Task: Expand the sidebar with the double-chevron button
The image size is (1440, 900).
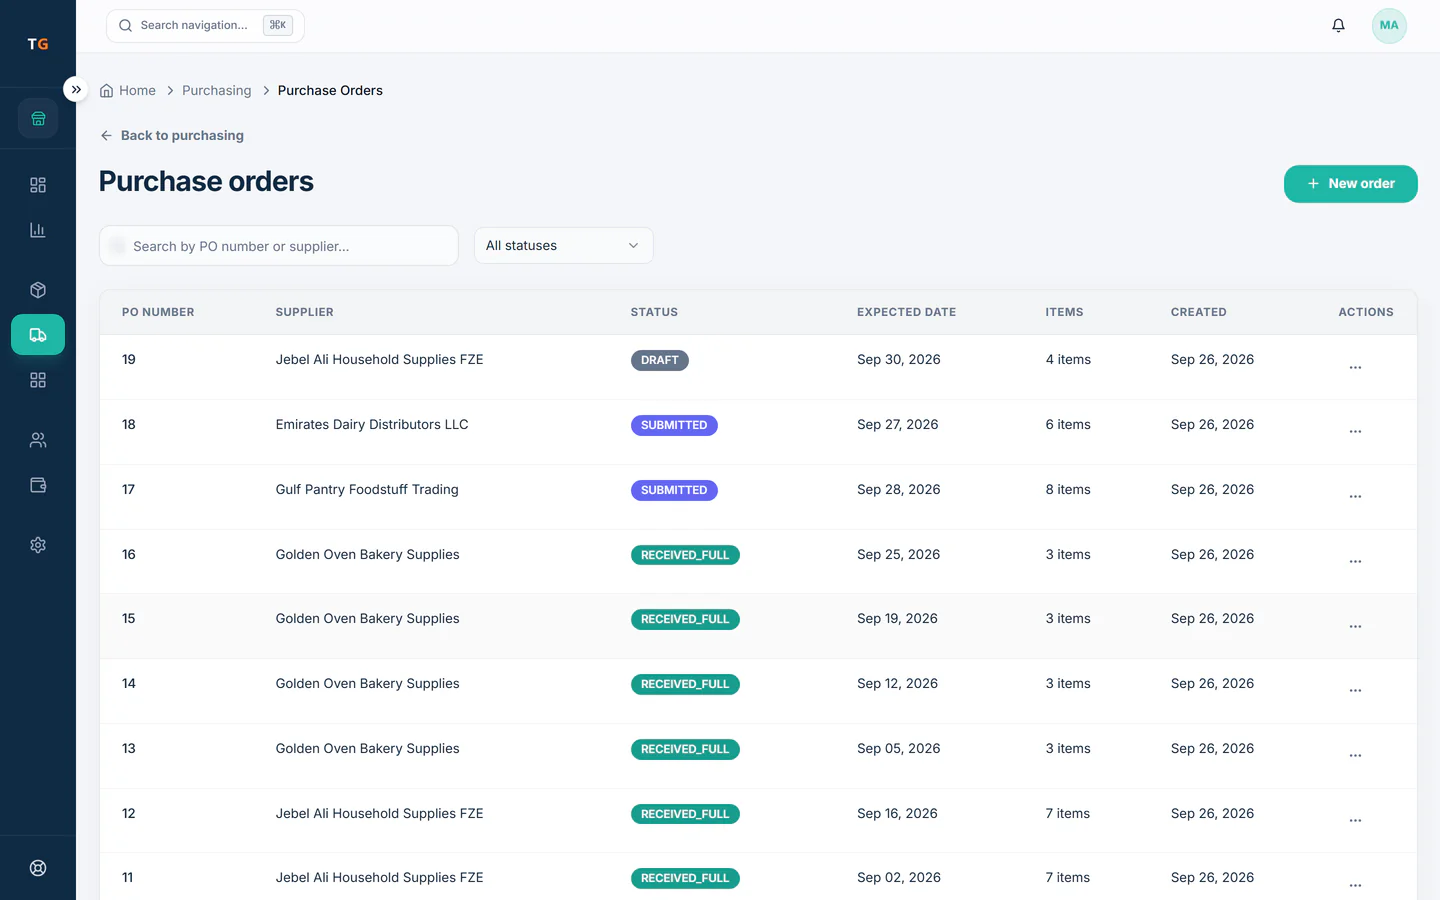Action: [x=76, y=89]
